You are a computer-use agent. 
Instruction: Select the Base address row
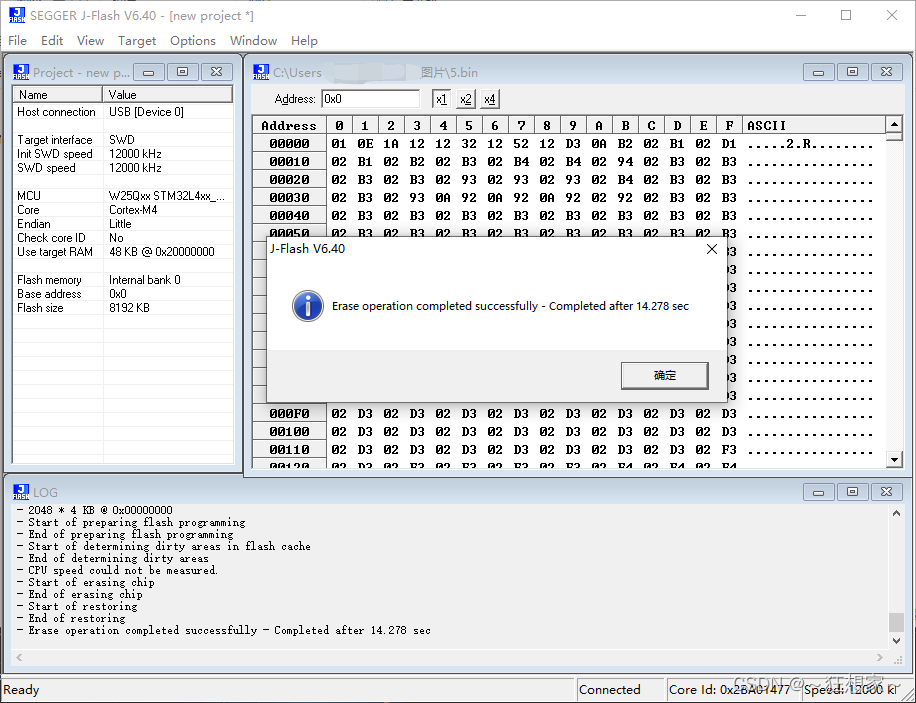(x=123, y=294)
